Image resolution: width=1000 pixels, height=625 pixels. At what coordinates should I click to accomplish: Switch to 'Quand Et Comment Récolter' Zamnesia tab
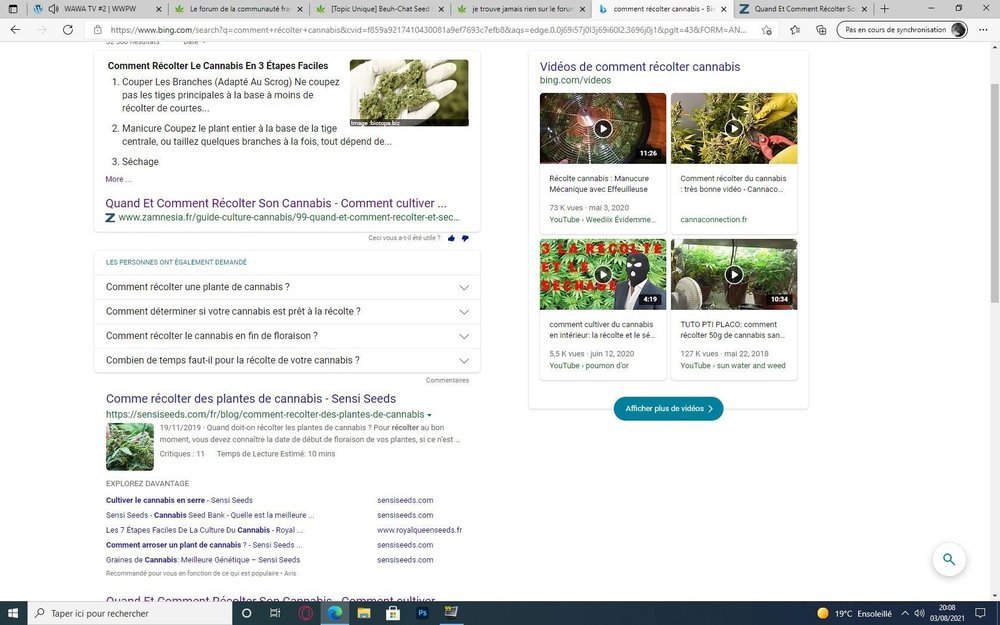803,9
